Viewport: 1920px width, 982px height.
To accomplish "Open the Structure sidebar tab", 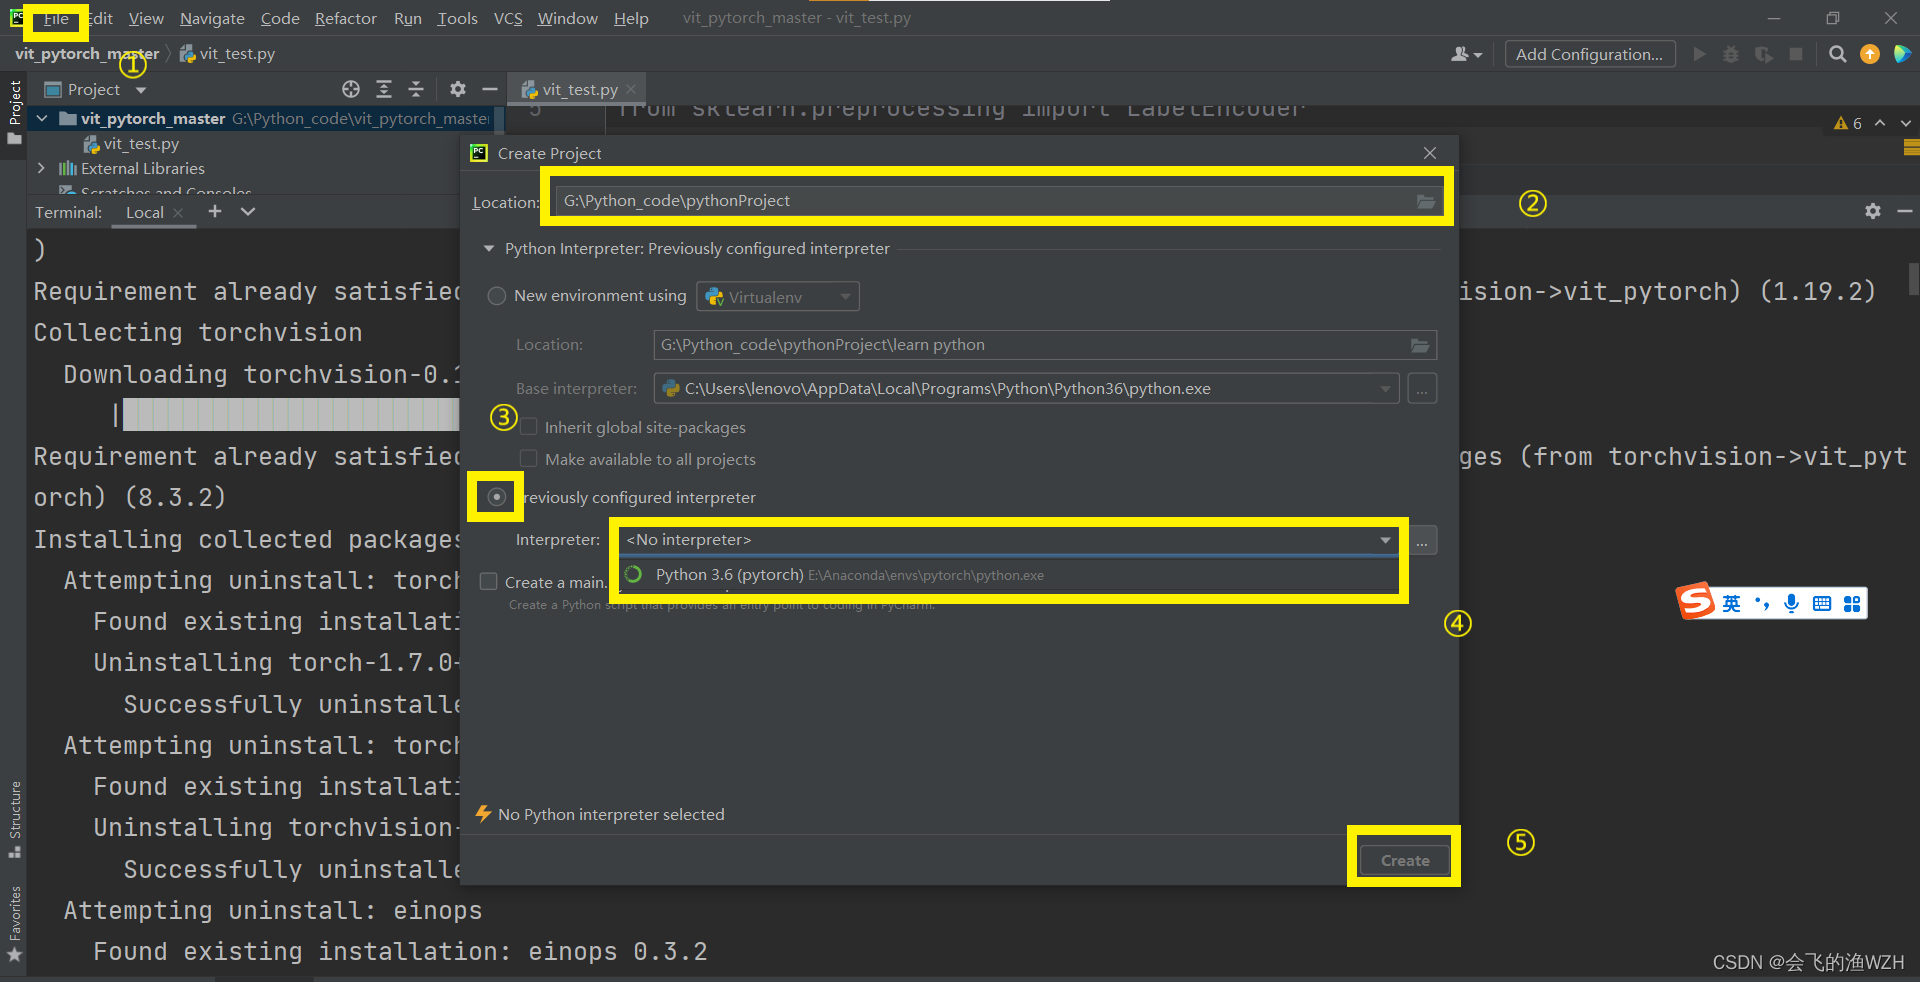I will tap(15, 819).
